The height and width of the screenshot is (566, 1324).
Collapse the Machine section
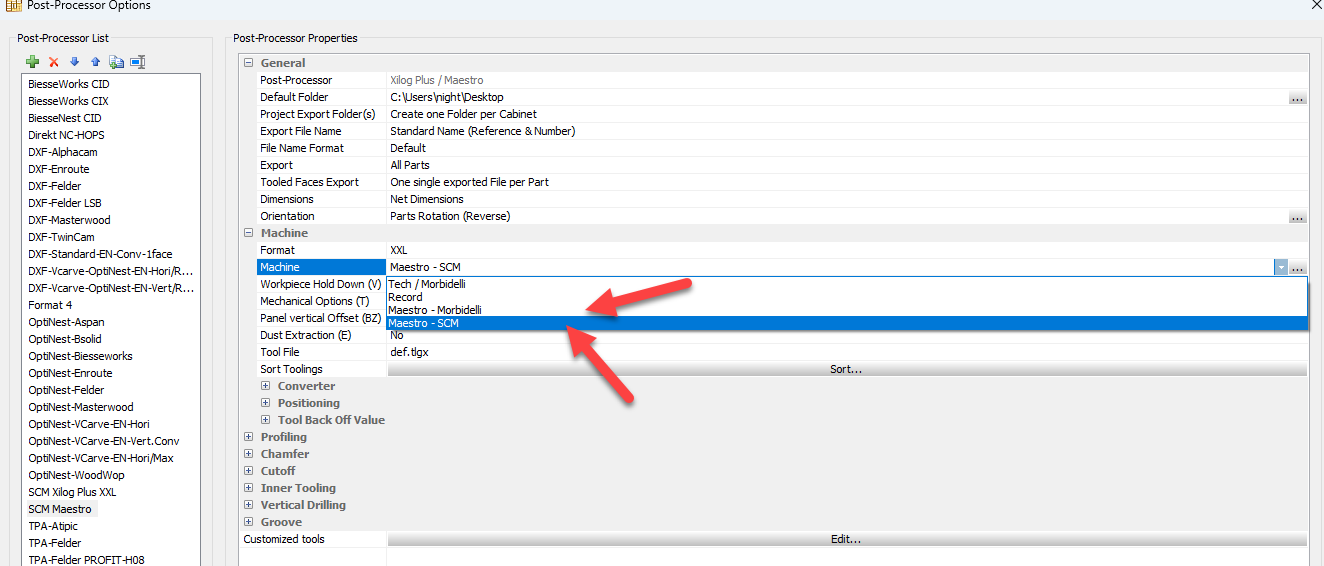pos(249,233)
